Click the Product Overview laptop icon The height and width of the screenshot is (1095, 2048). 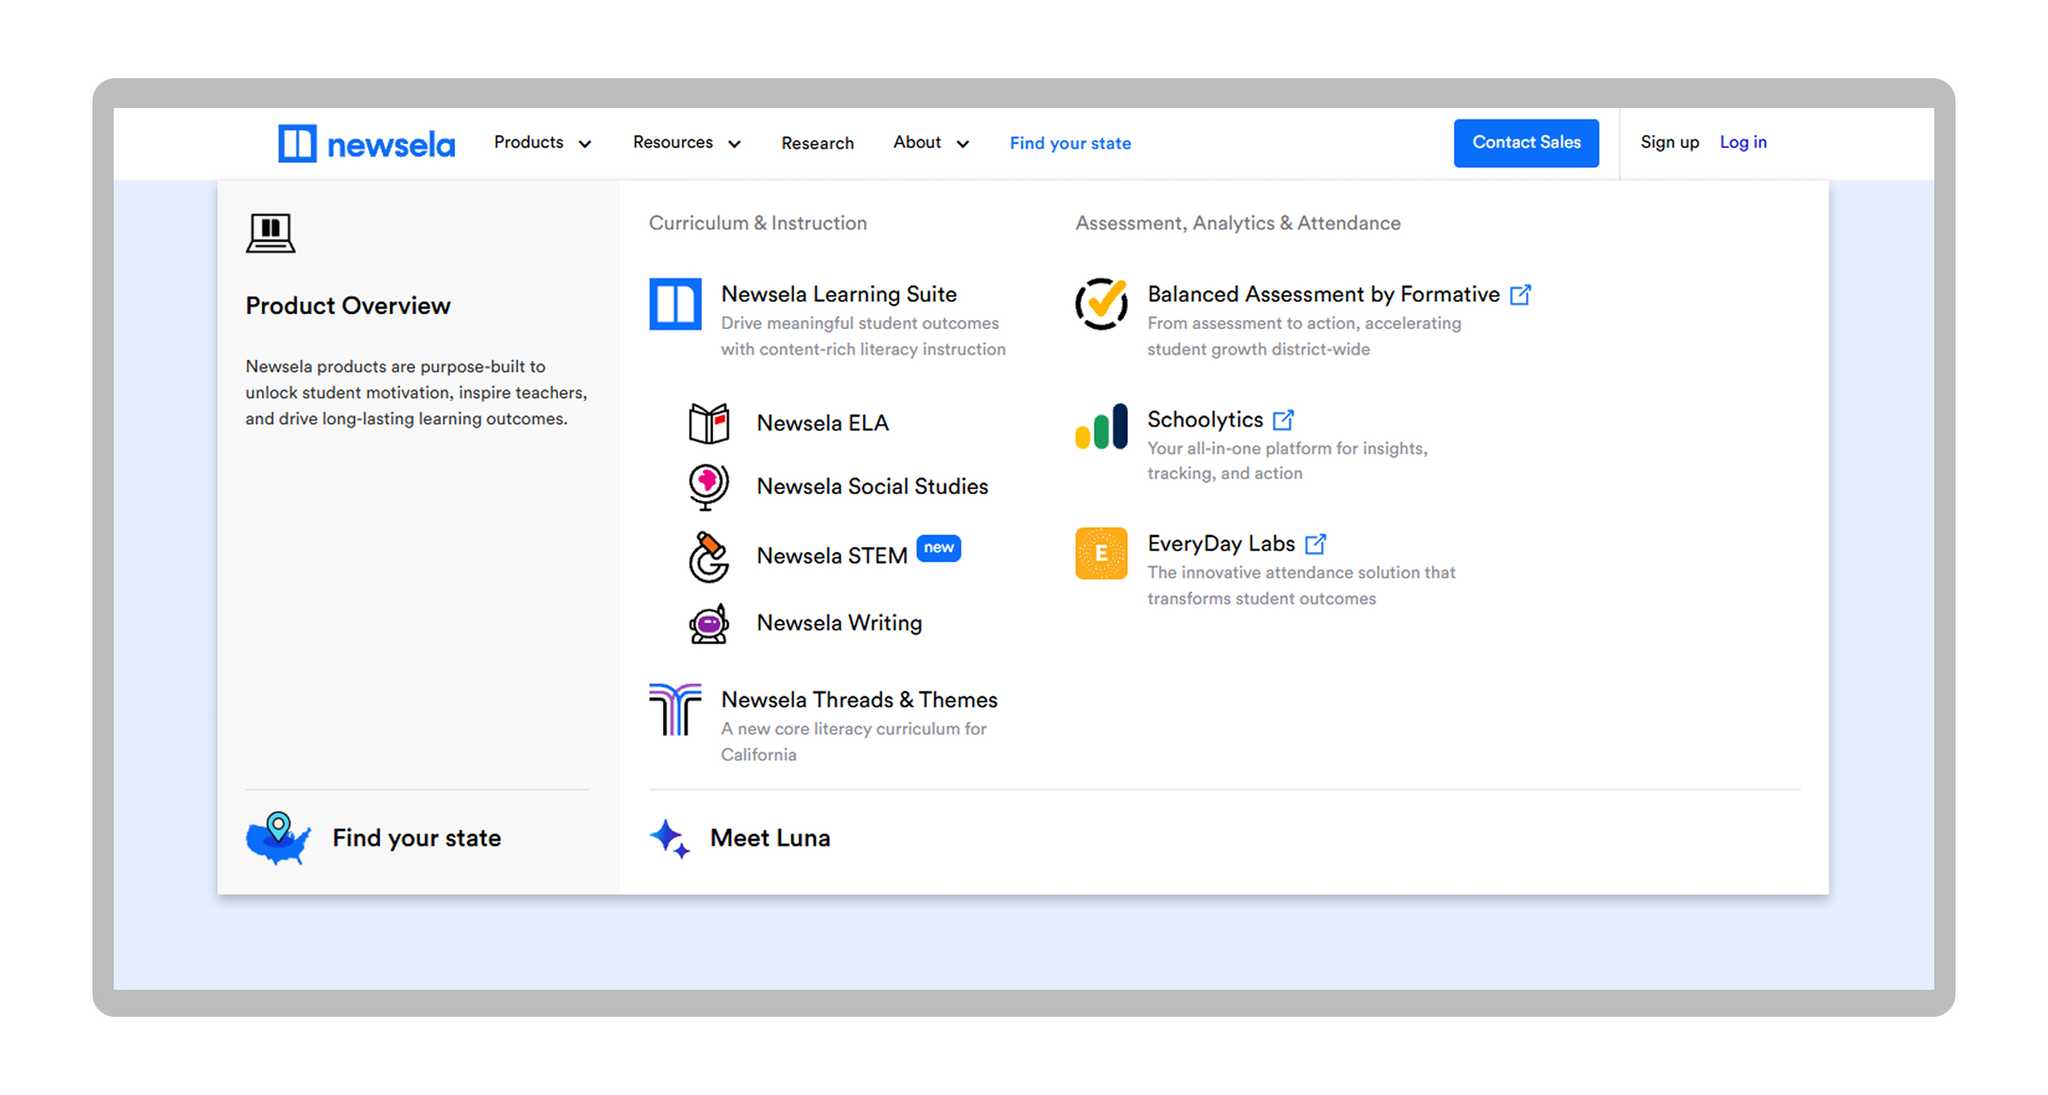point(270,233)
